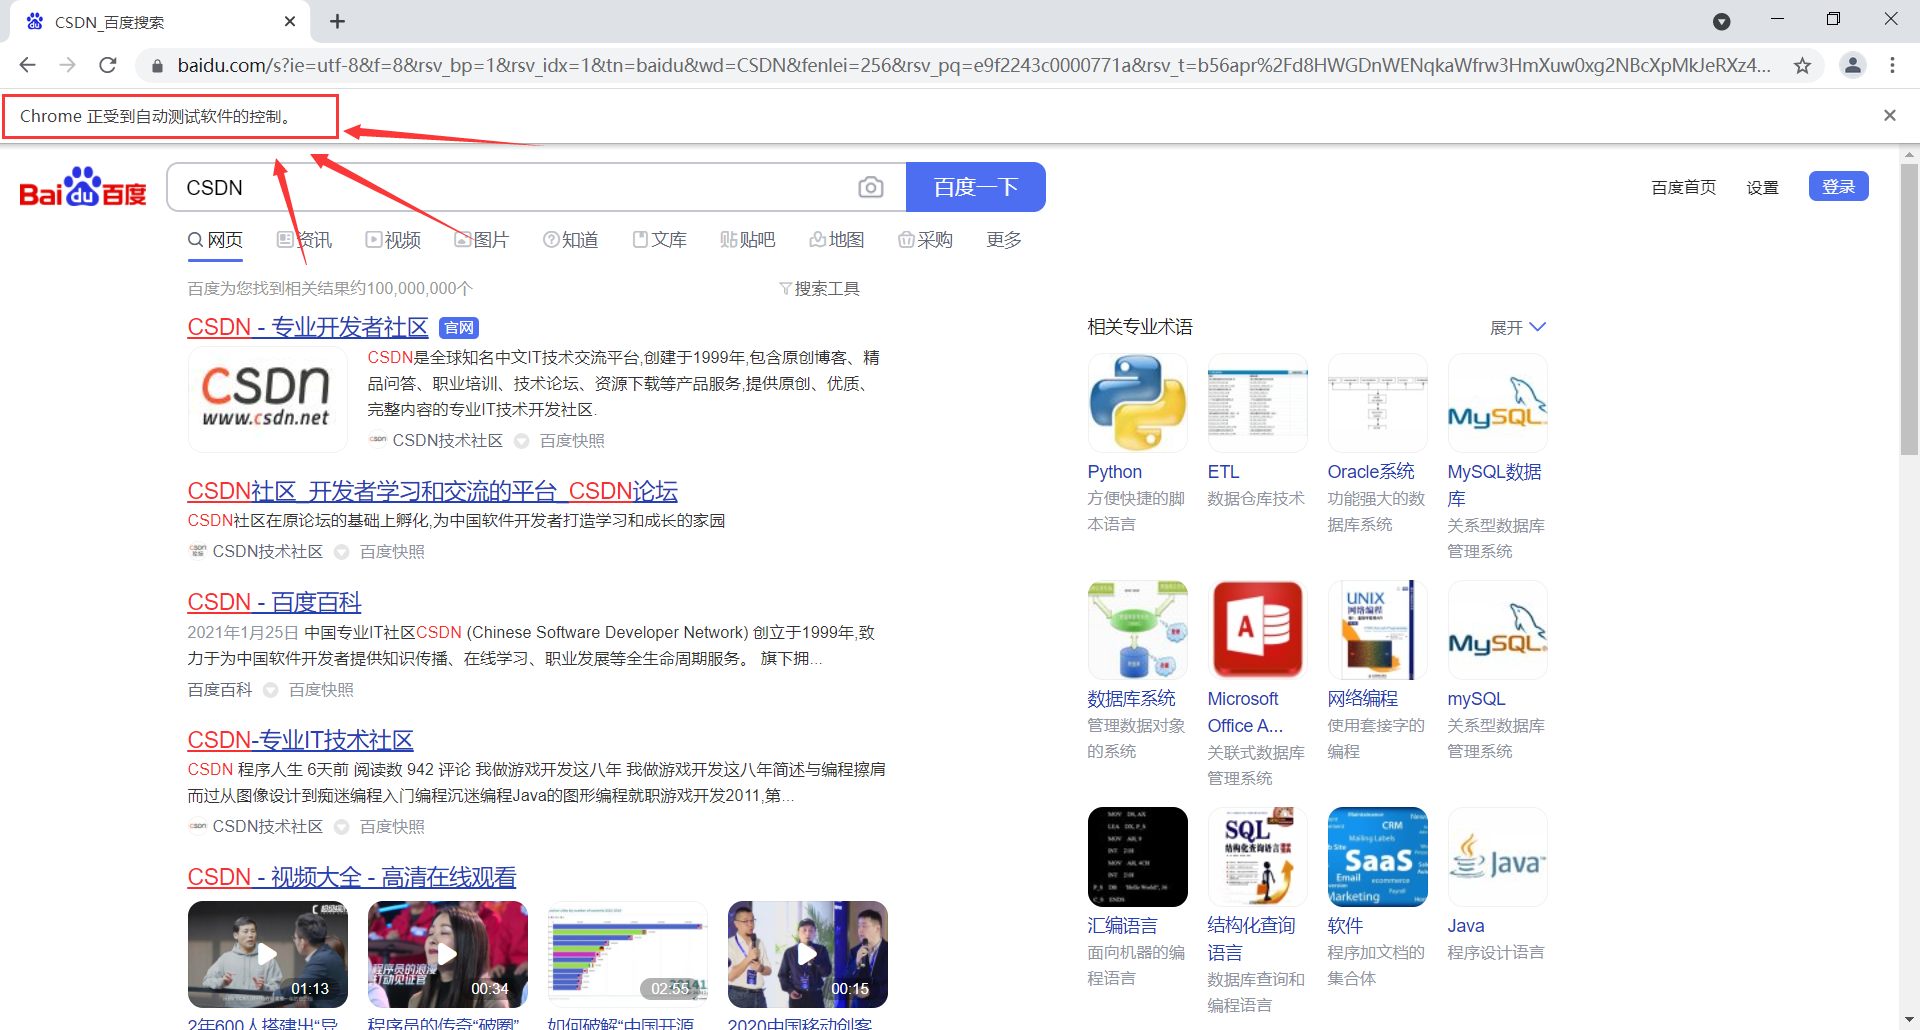Click the browser back arrow
The width and height of the screenshot is (1920, 1030).
tap(27, 65)
